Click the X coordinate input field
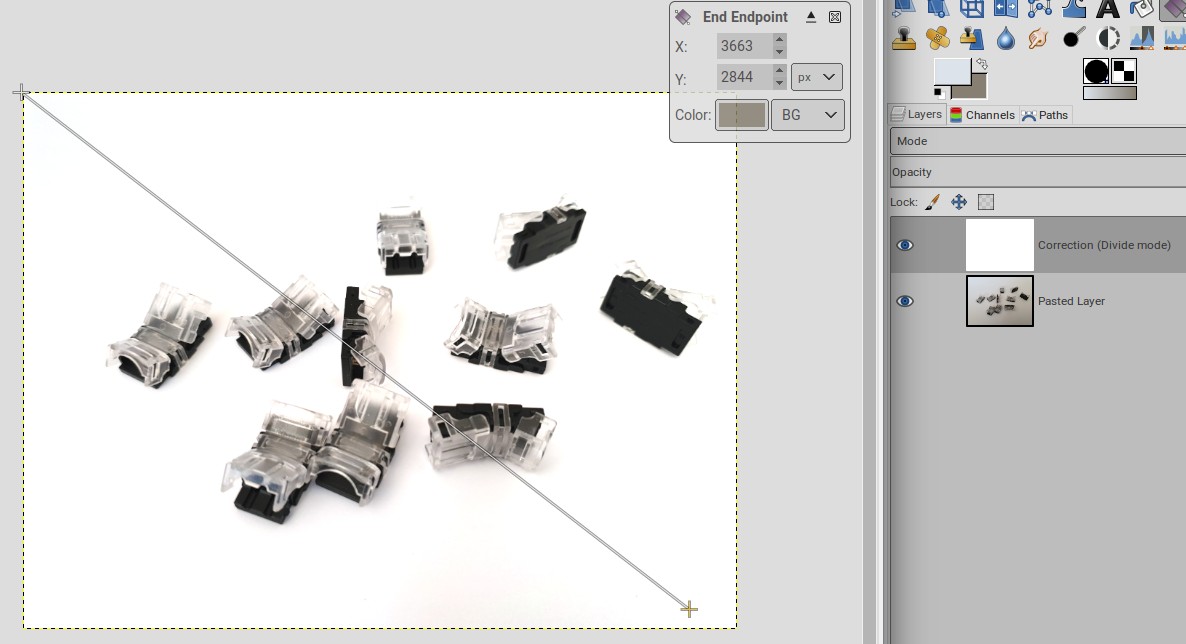 point(744,46)
